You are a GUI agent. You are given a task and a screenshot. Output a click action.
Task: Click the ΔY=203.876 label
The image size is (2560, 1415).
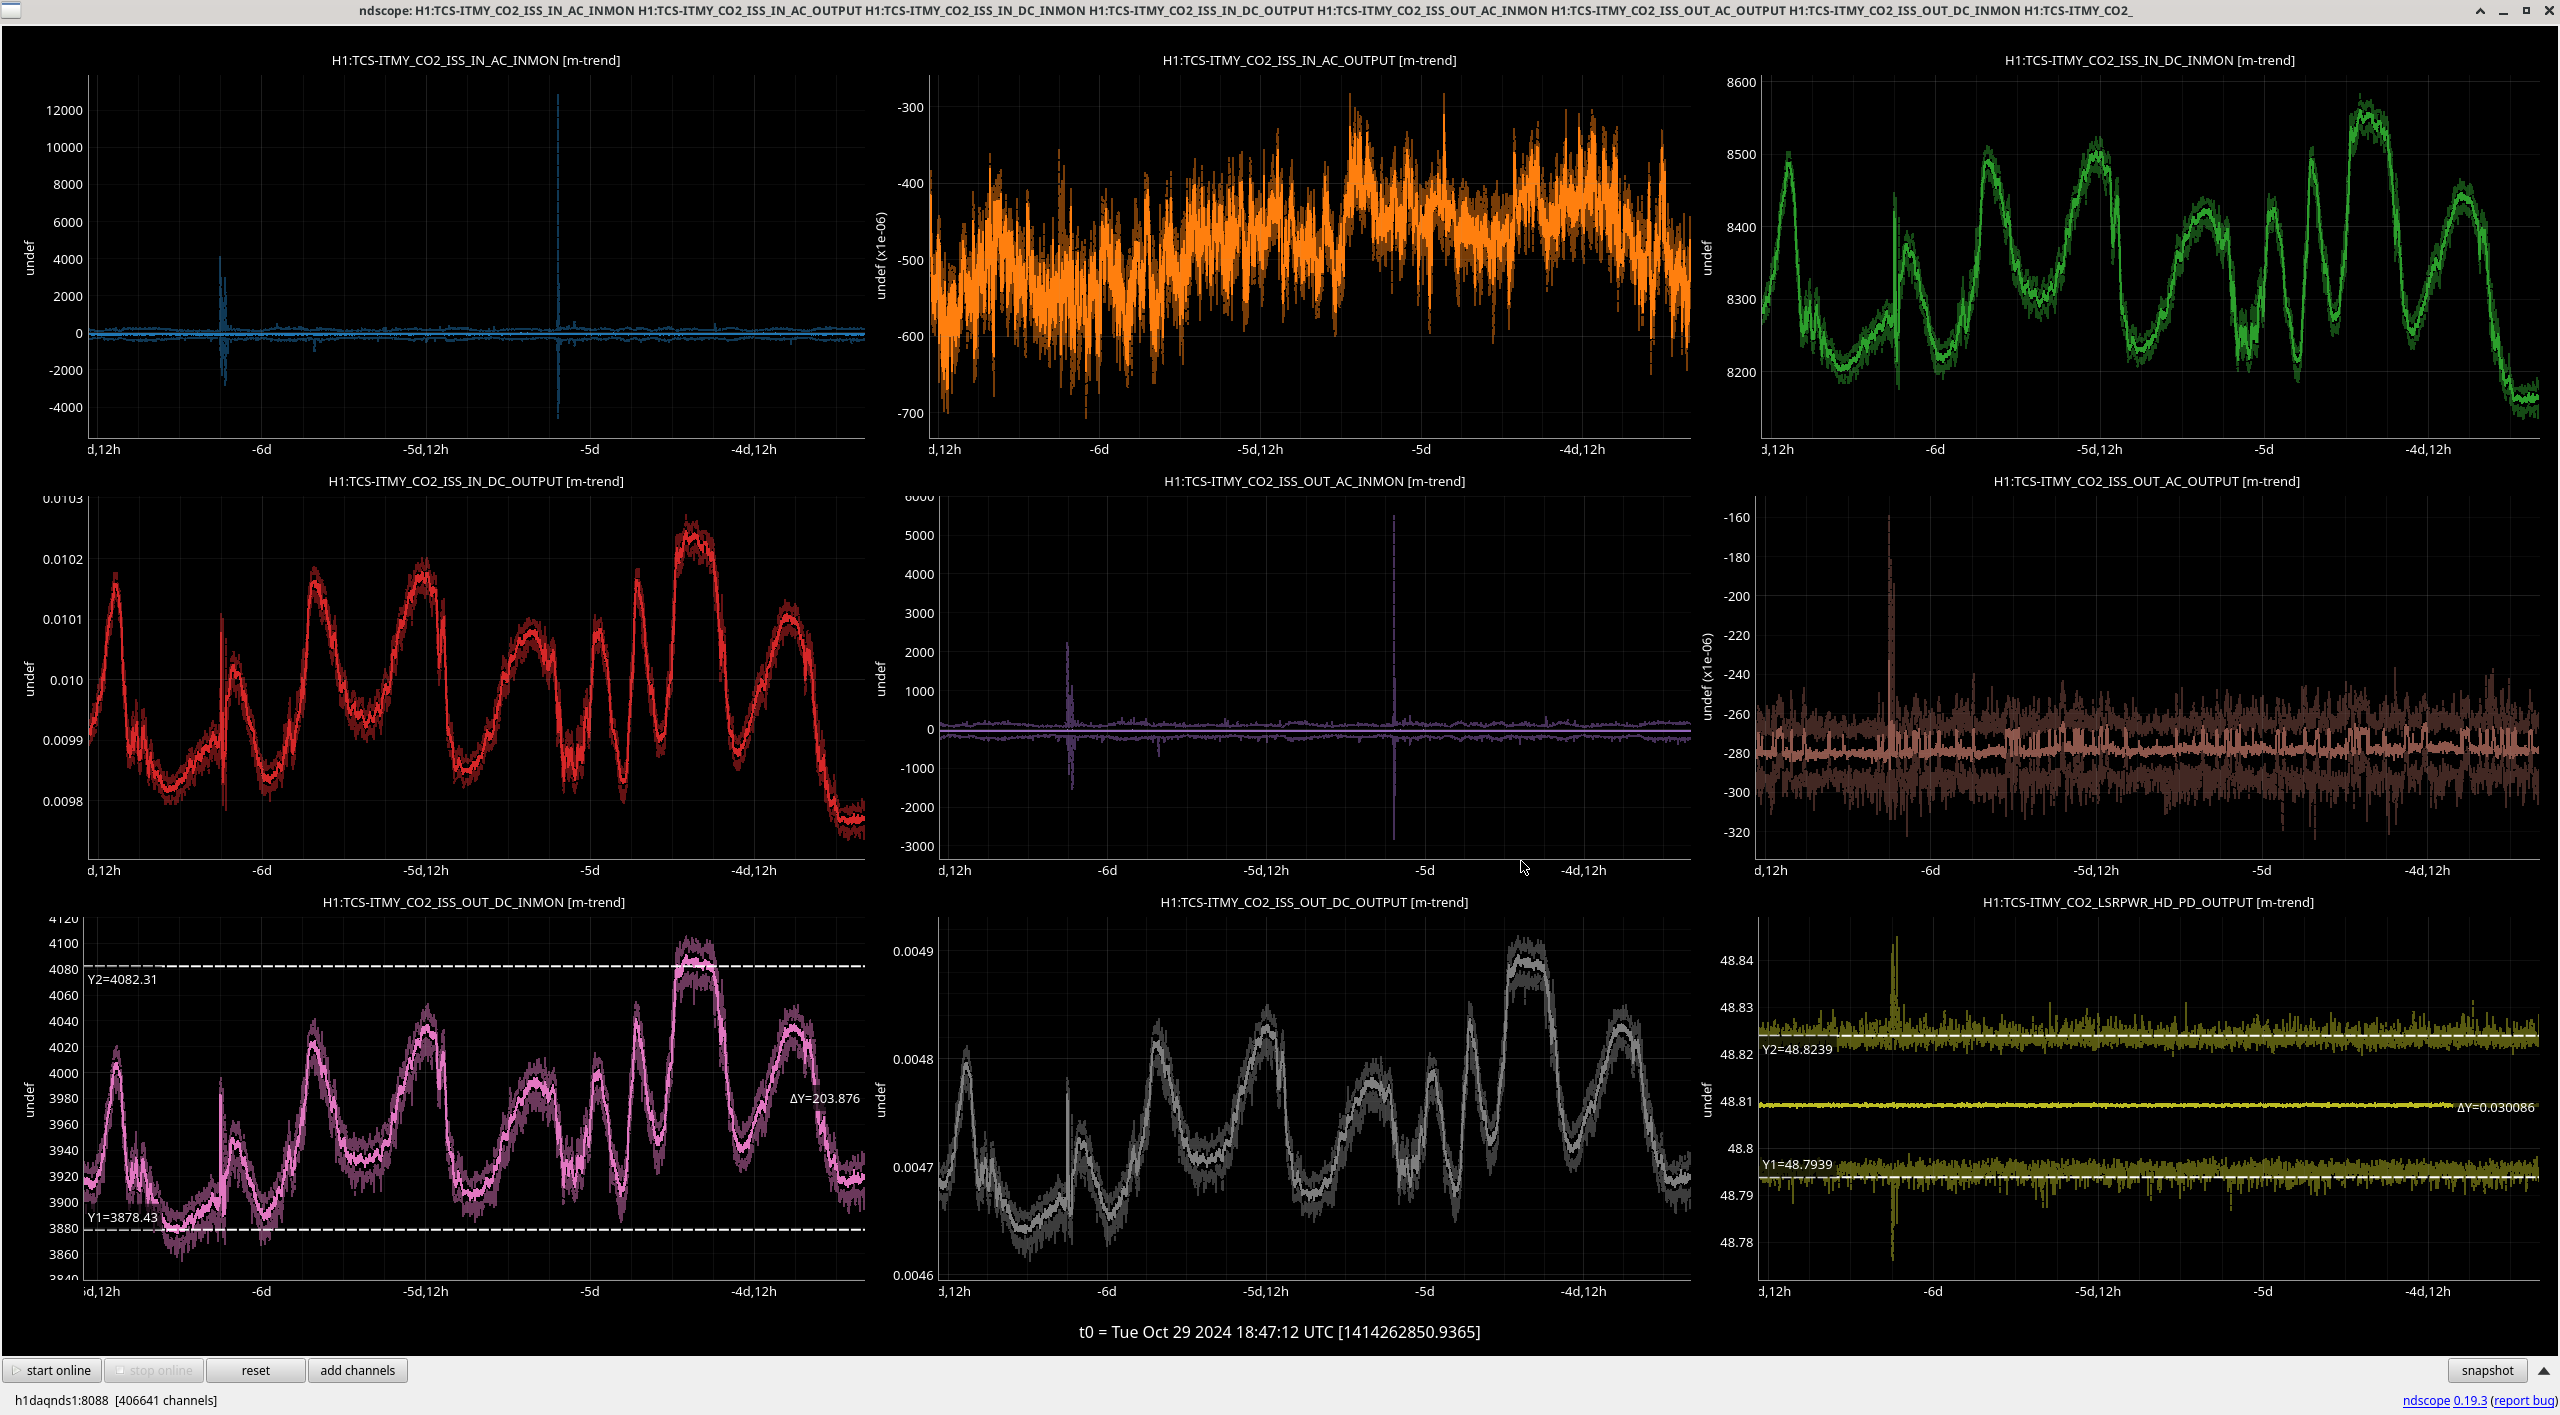pyautogui.click(x=824, y=1098)
